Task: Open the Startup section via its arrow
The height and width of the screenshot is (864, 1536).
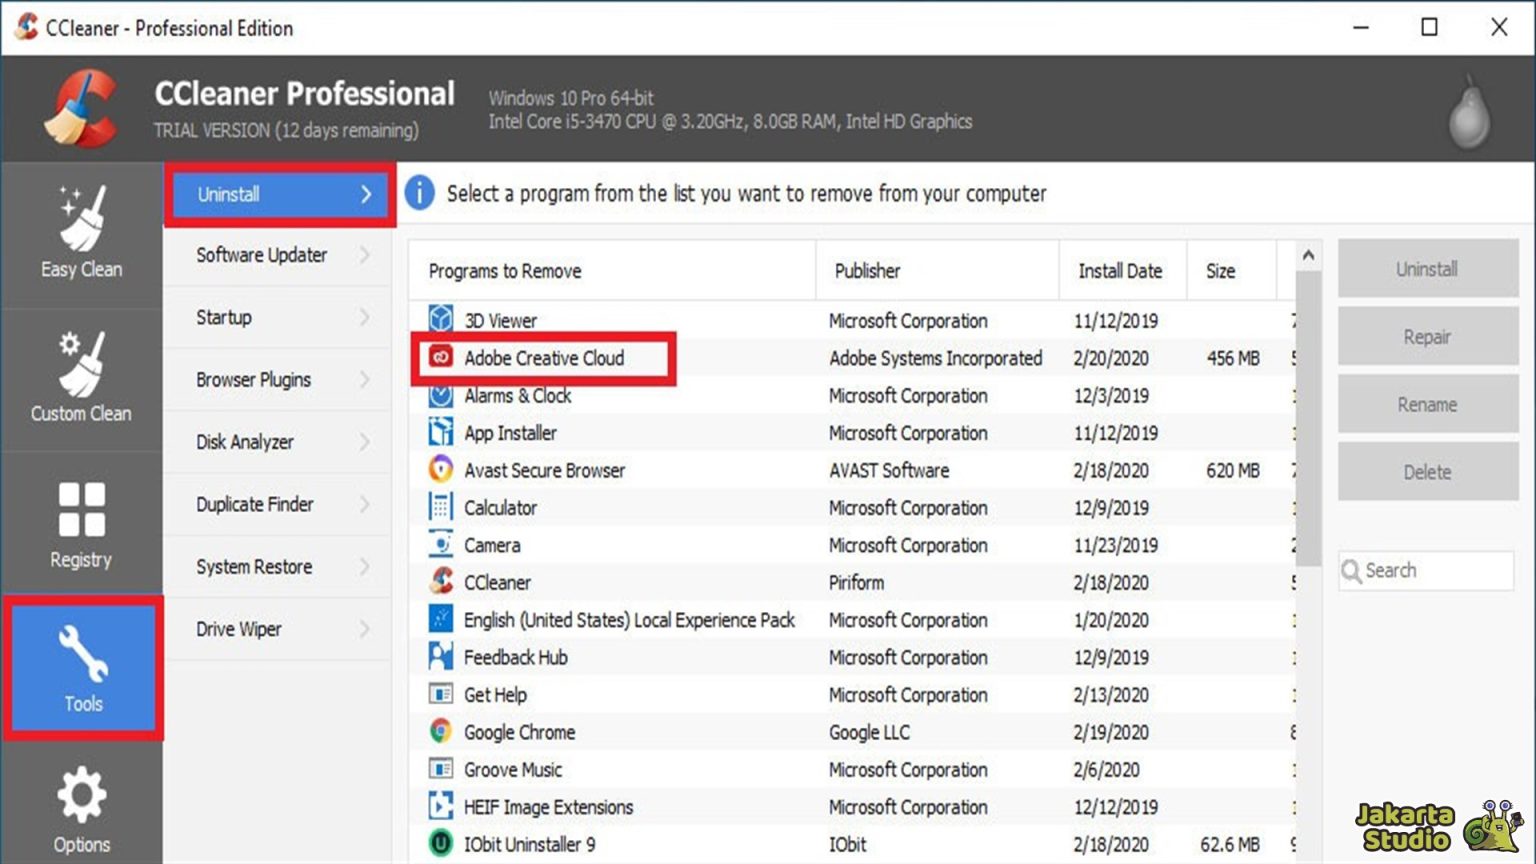Action: coord(366,318)
